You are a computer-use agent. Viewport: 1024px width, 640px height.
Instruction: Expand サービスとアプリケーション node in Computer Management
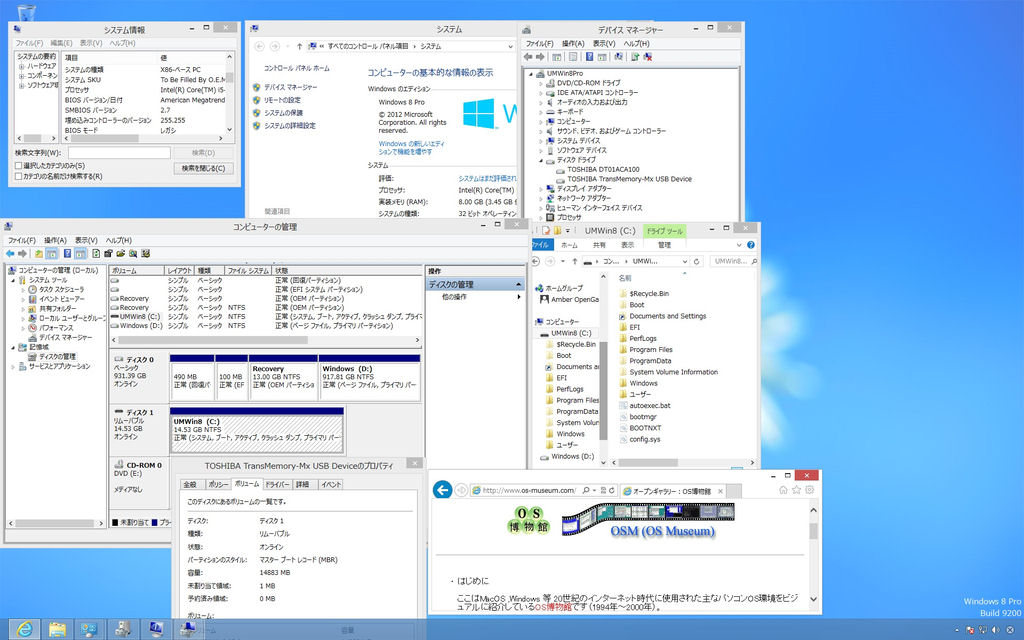(x=12, y=367)
